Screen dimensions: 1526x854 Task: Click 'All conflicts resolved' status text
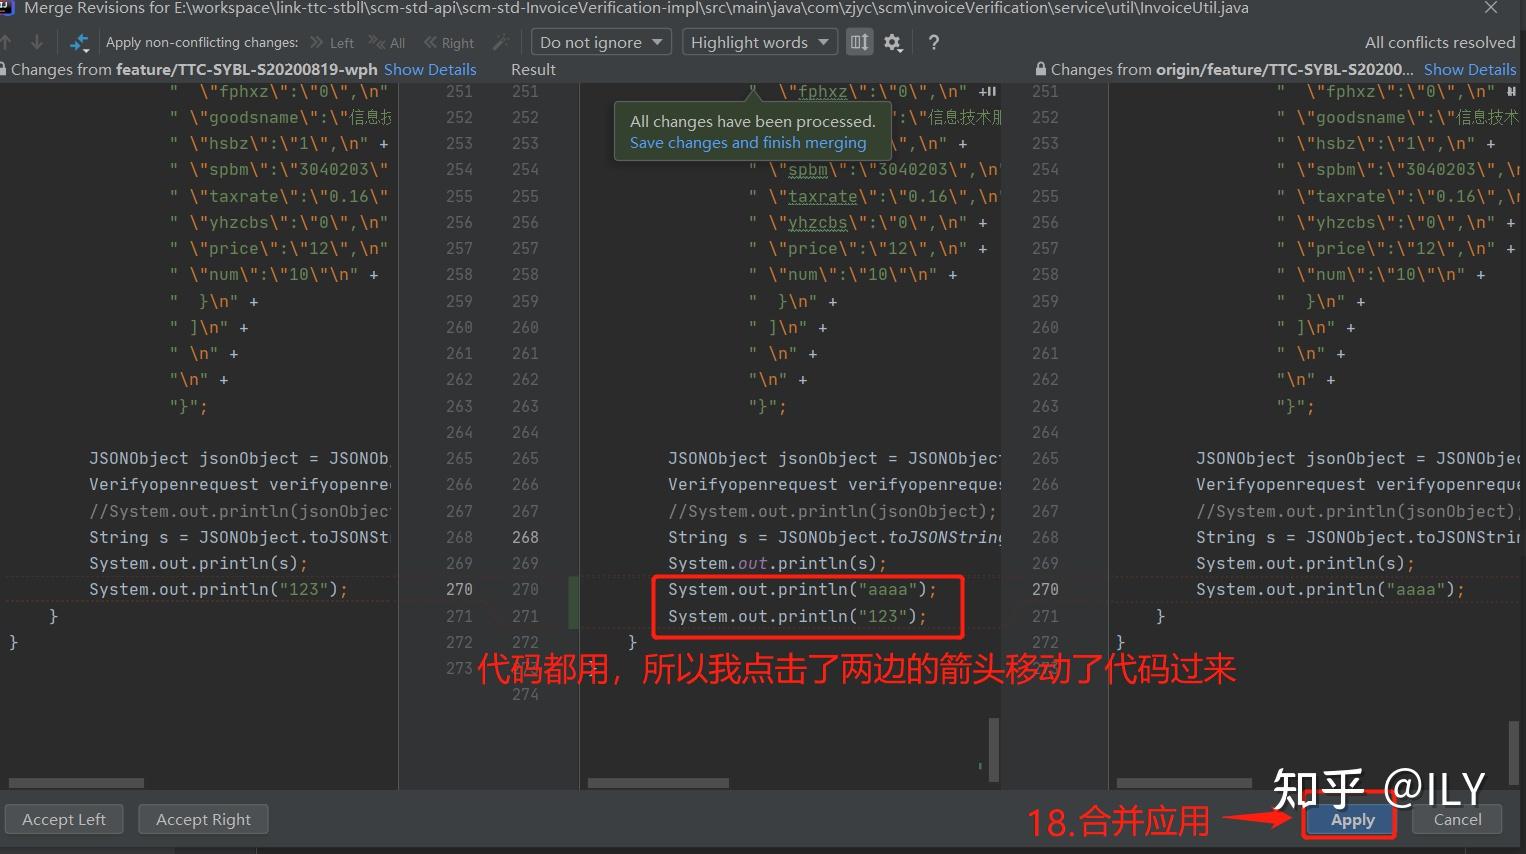click(1440, 42)
